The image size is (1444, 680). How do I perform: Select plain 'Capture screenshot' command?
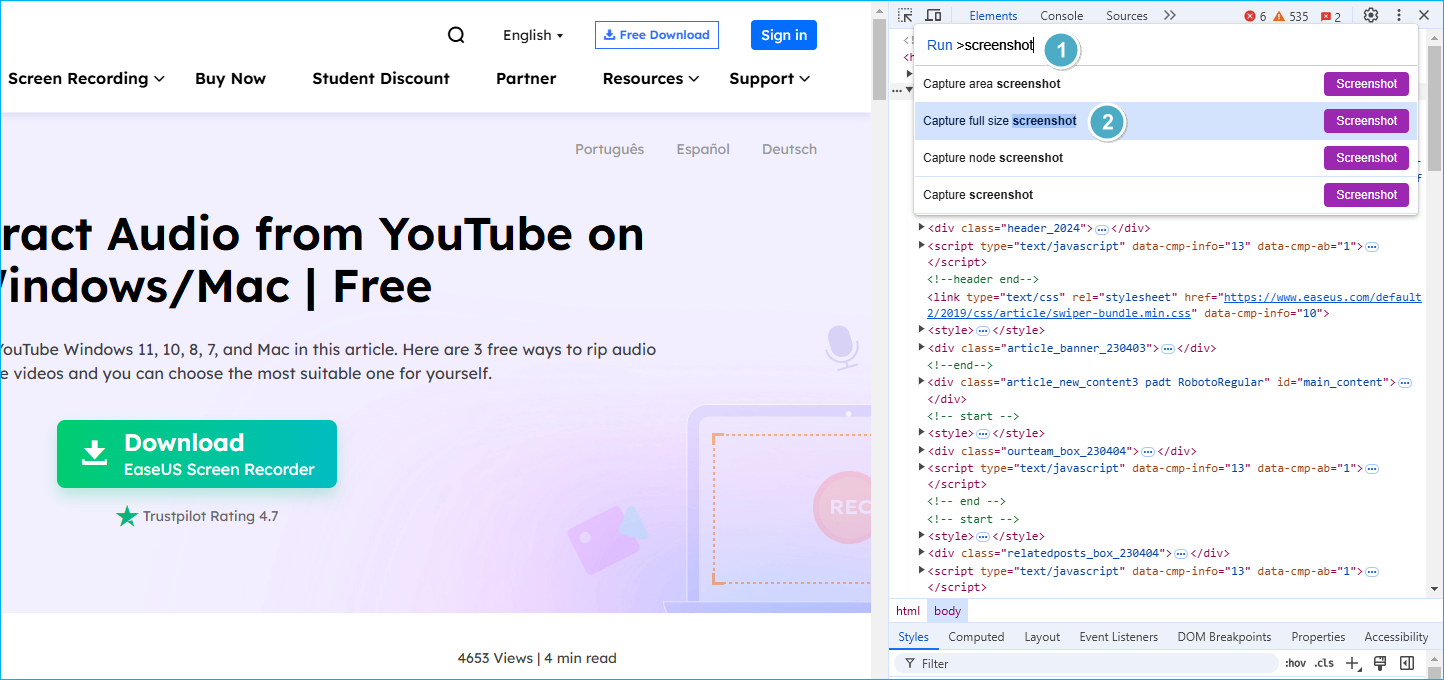click(1166, 195)
